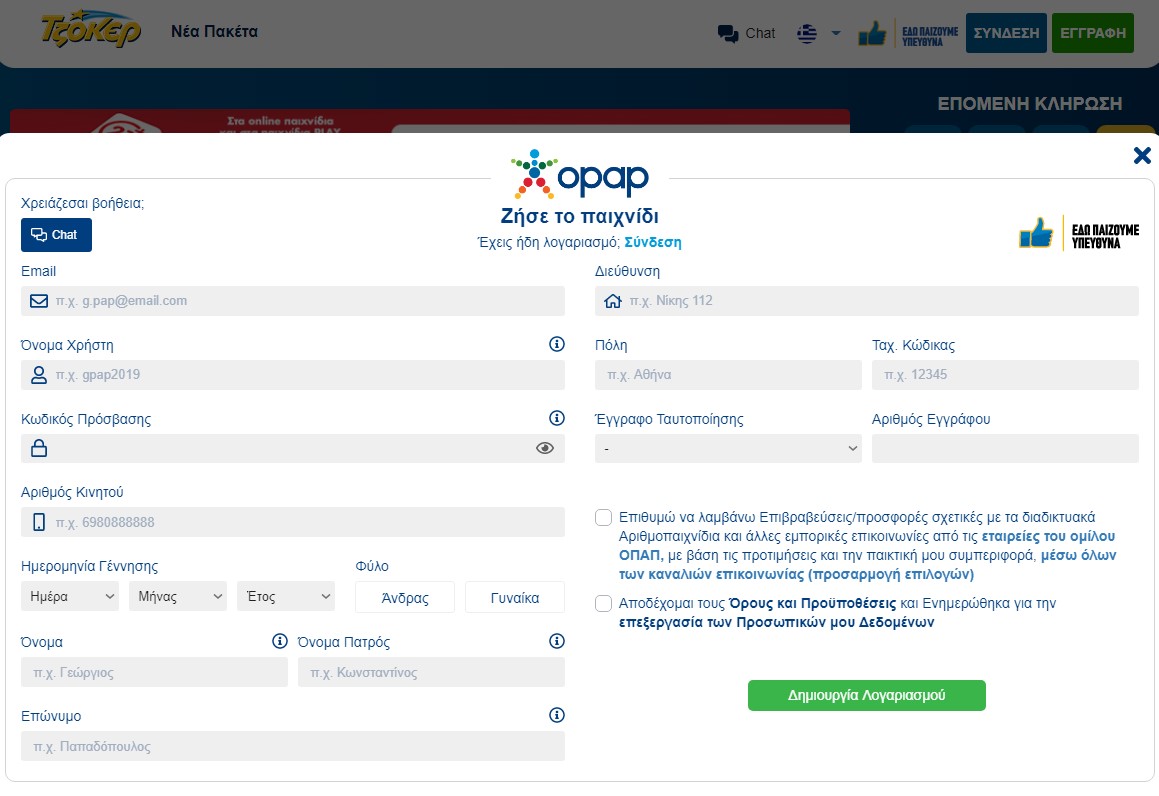Click the phone icon in mobile field
The height and width of the screenshot is (796, 1159).
[x=38, y=523]
